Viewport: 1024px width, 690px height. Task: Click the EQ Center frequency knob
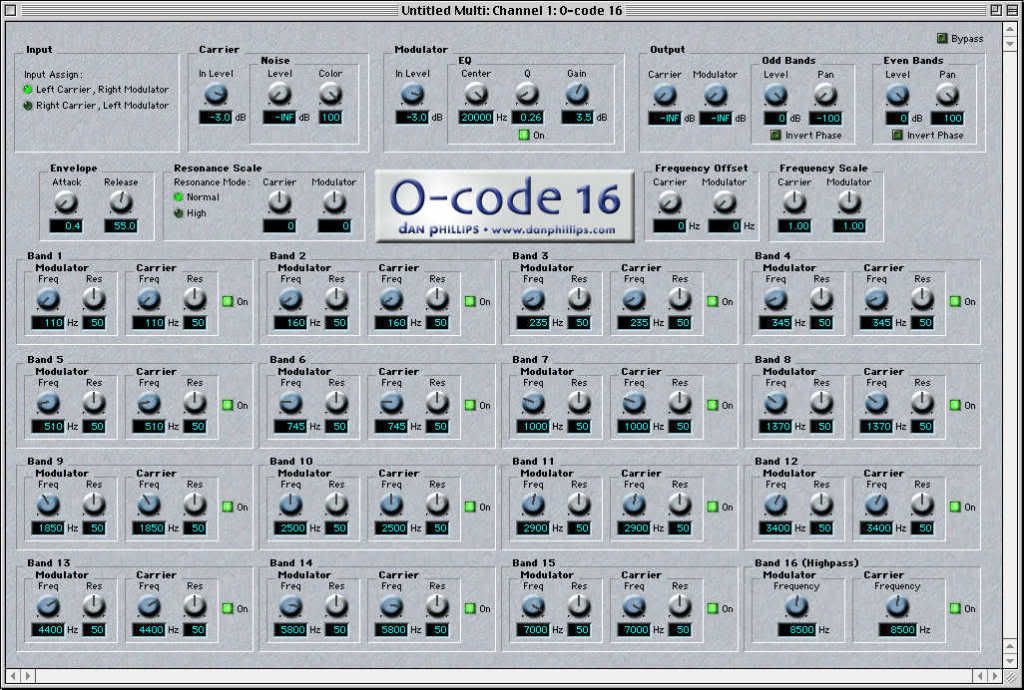click(476, 95)
